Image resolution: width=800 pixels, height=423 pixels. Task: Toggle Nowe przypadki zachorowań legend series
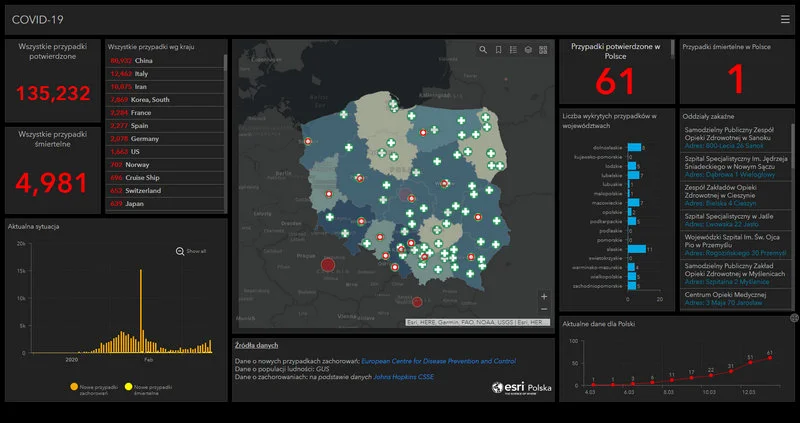click(x=73, y=386)
